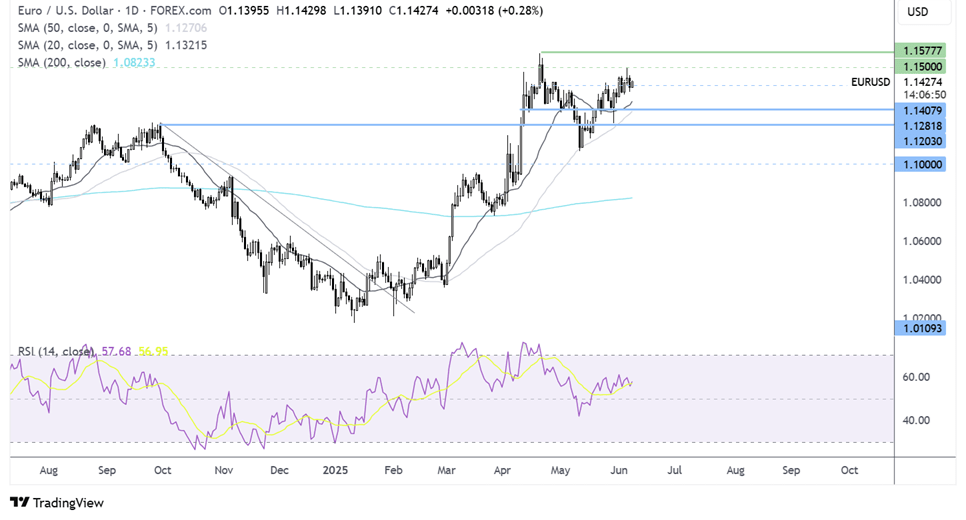Click the green 1.15777 price label
Viewport: 966px width, 520px height.
pyautogui.click(x=923, y=50)
